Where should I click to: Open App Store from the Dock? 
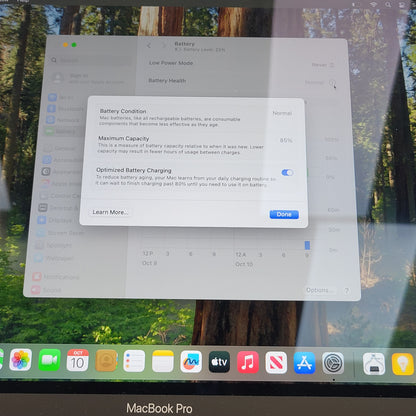304,363
